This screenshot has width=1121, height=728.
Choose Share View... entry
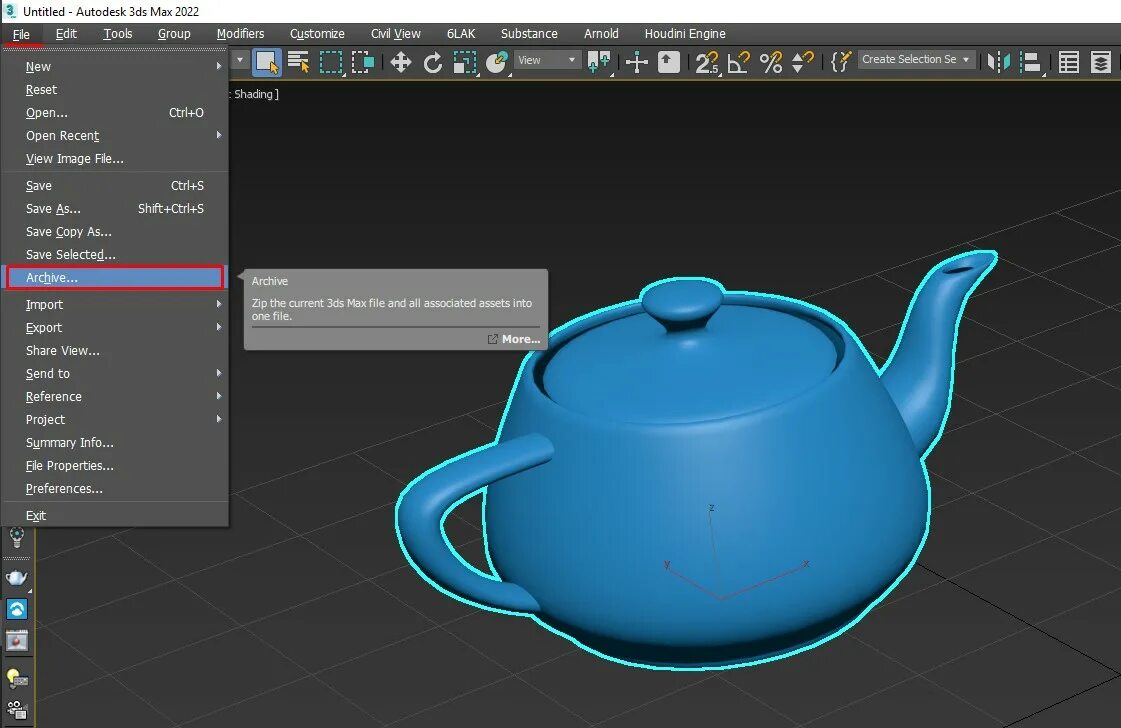point(115,350)
